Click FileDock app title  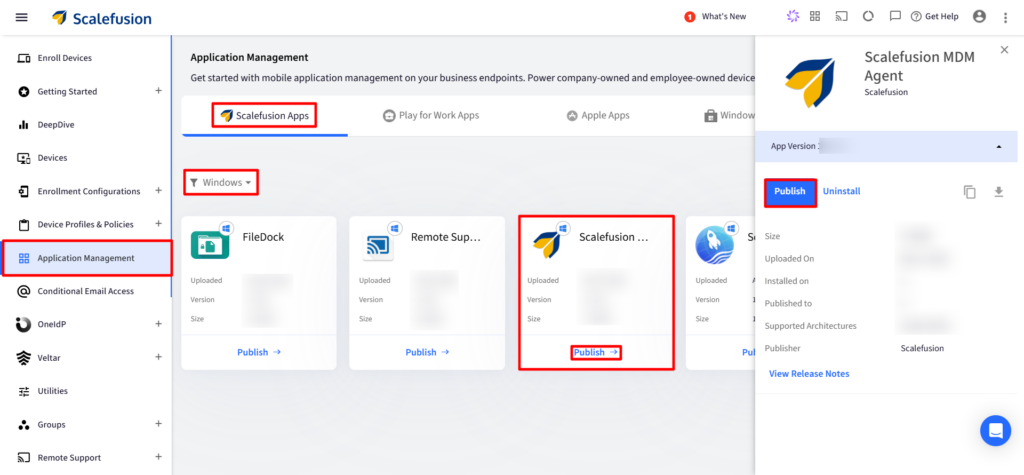(263, 237)
